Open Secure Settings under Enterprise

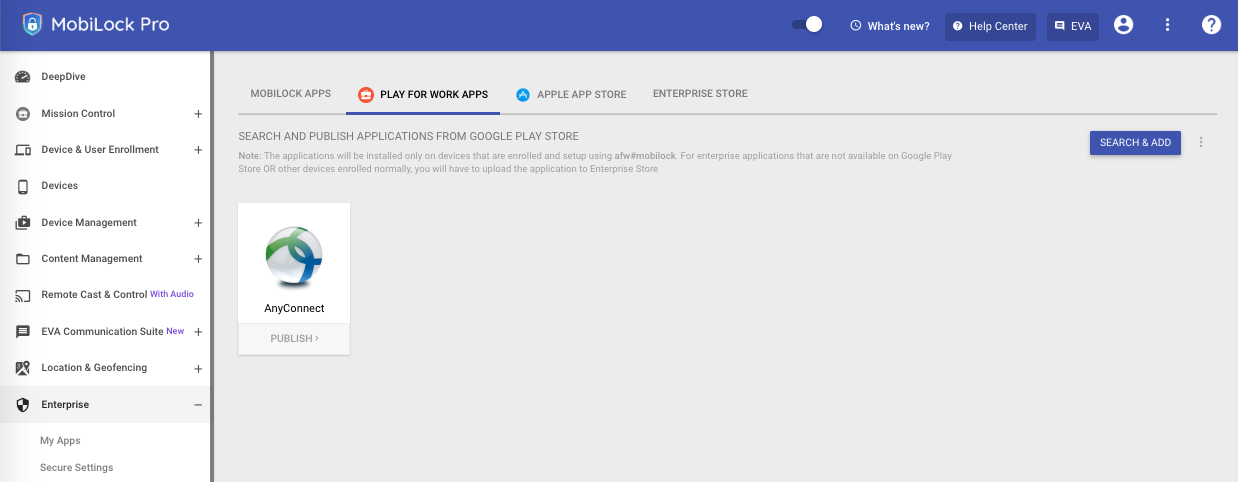(76, 468)
